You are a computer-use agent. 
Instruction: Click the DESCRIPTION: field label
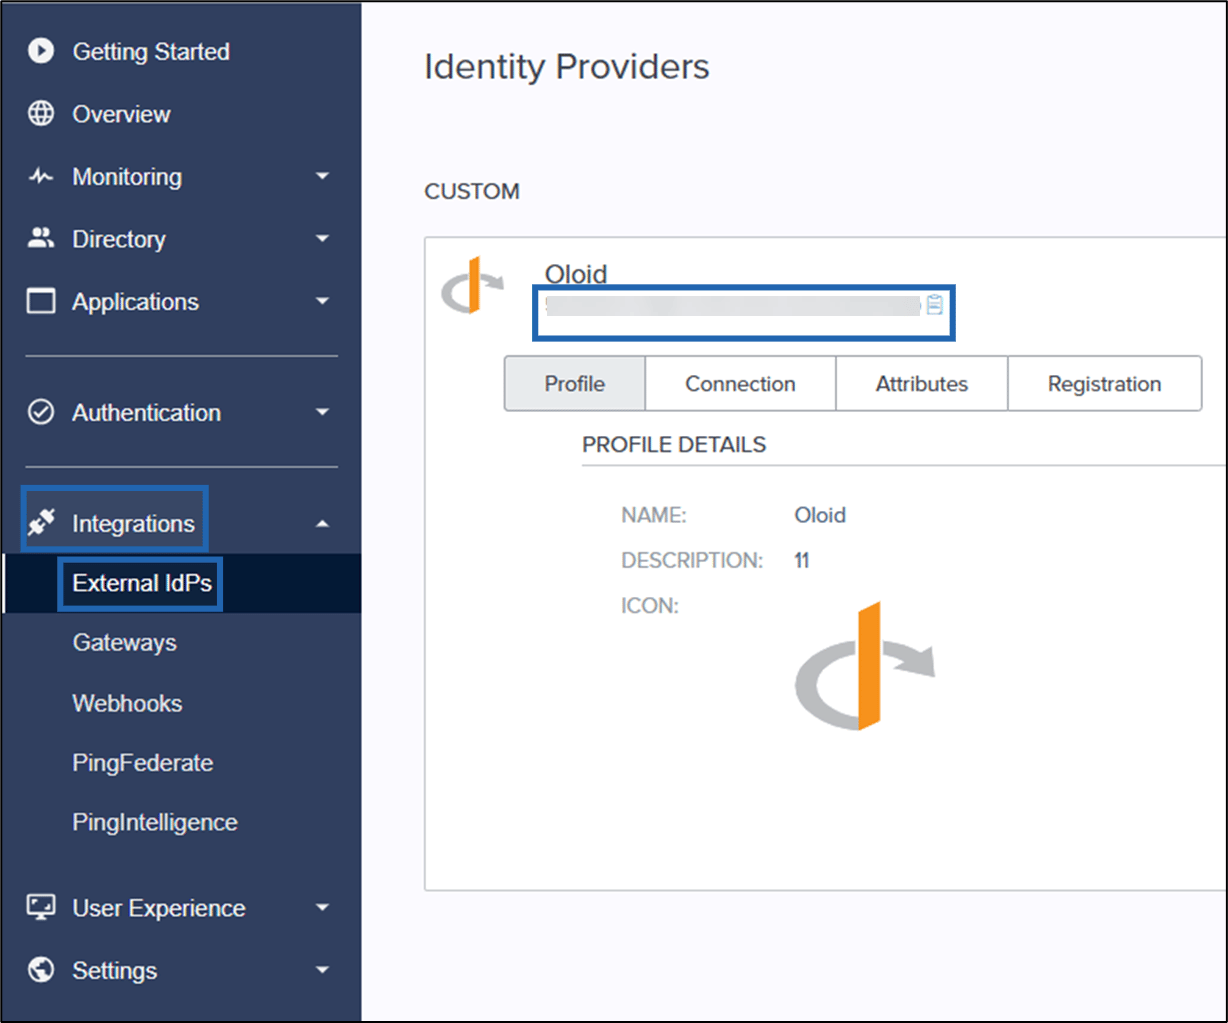click(692, 560)
